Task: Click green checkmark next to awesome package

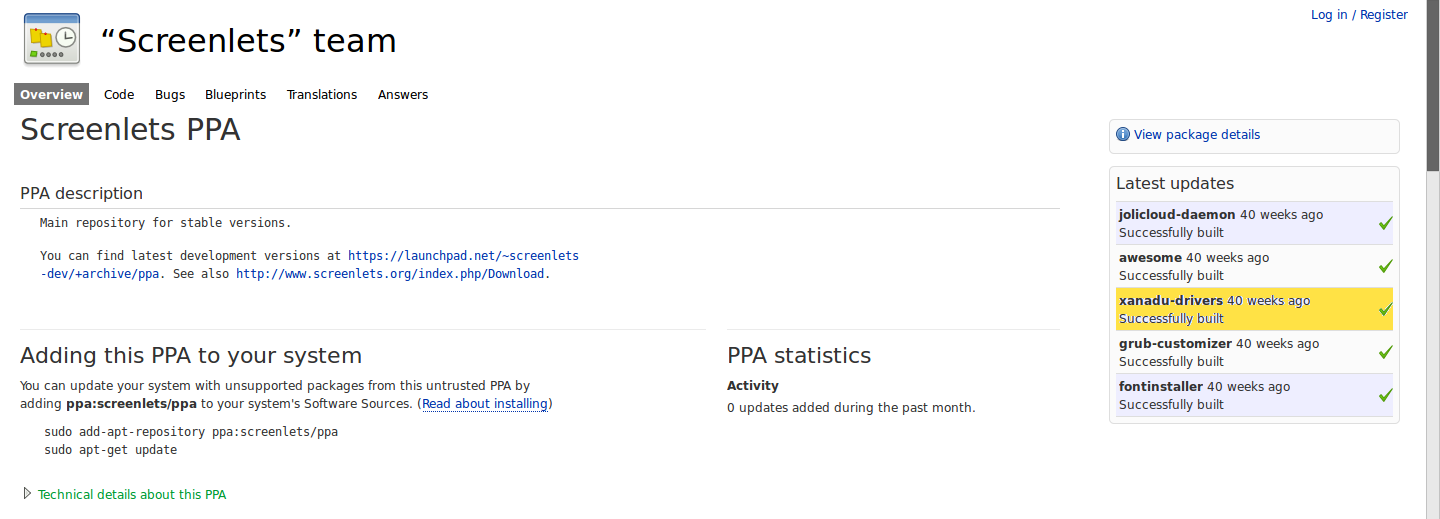Action: point(1385,266)
